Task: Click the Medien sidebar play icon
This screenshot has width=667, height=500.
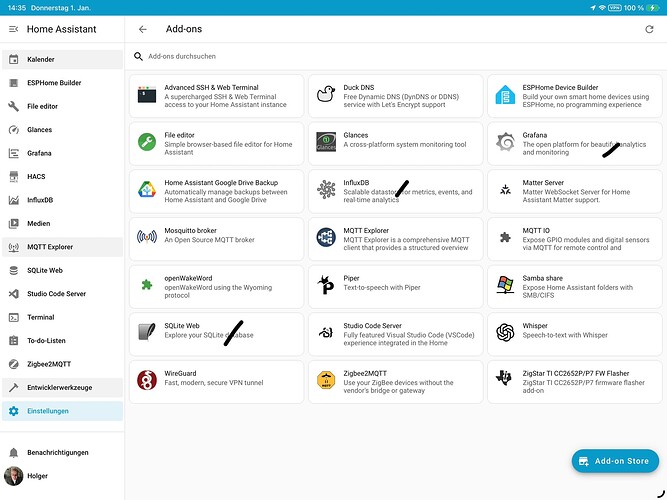Action: pyautogui.click(x=14, y=223)
